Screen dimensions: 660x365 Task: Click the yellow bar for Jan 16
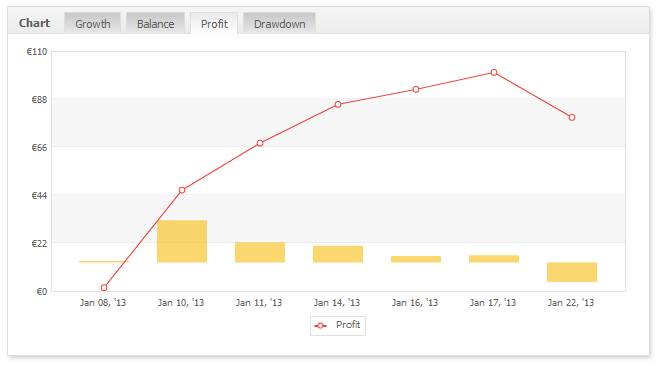416,259
